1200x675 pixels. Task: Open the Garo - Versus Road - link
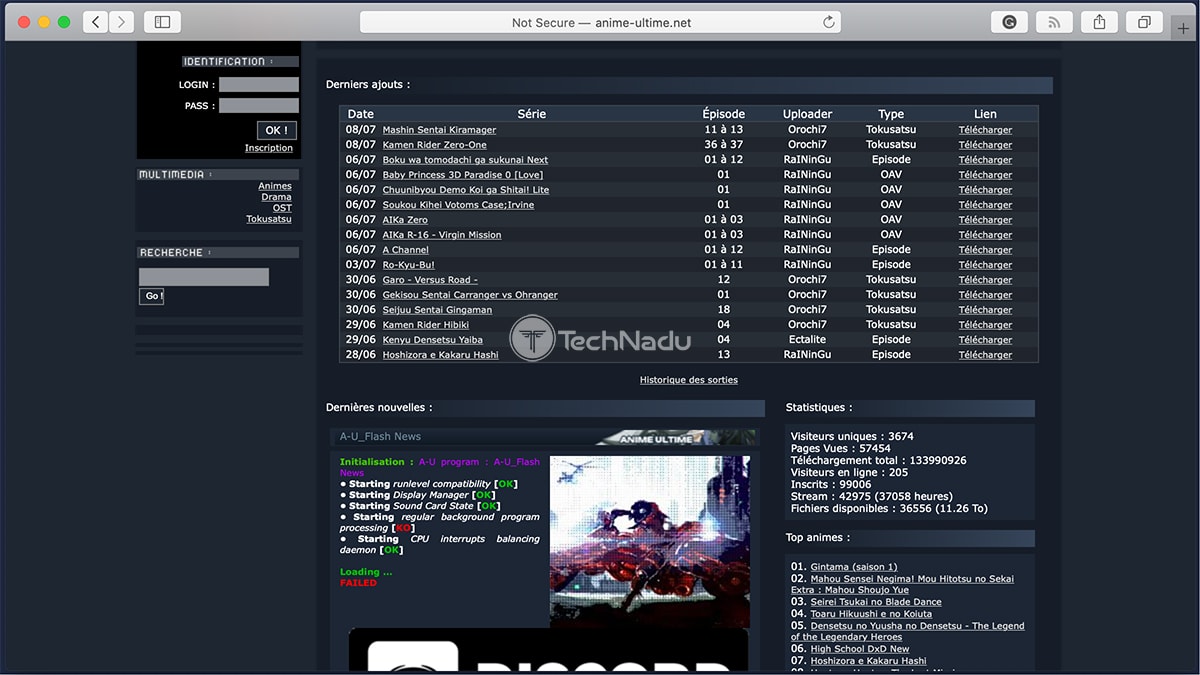pyautogui.click(x=430, y=280)
